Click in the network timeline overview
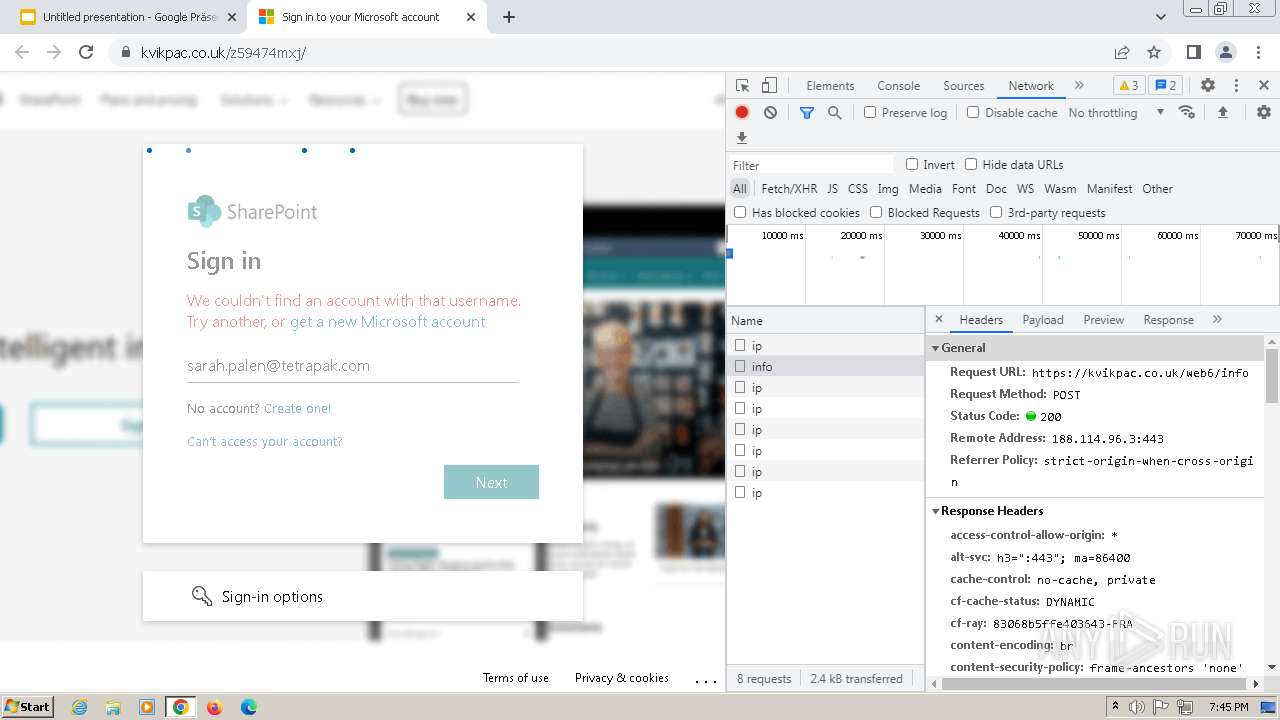This screenshot has width=1280, height=720. 1003,266
